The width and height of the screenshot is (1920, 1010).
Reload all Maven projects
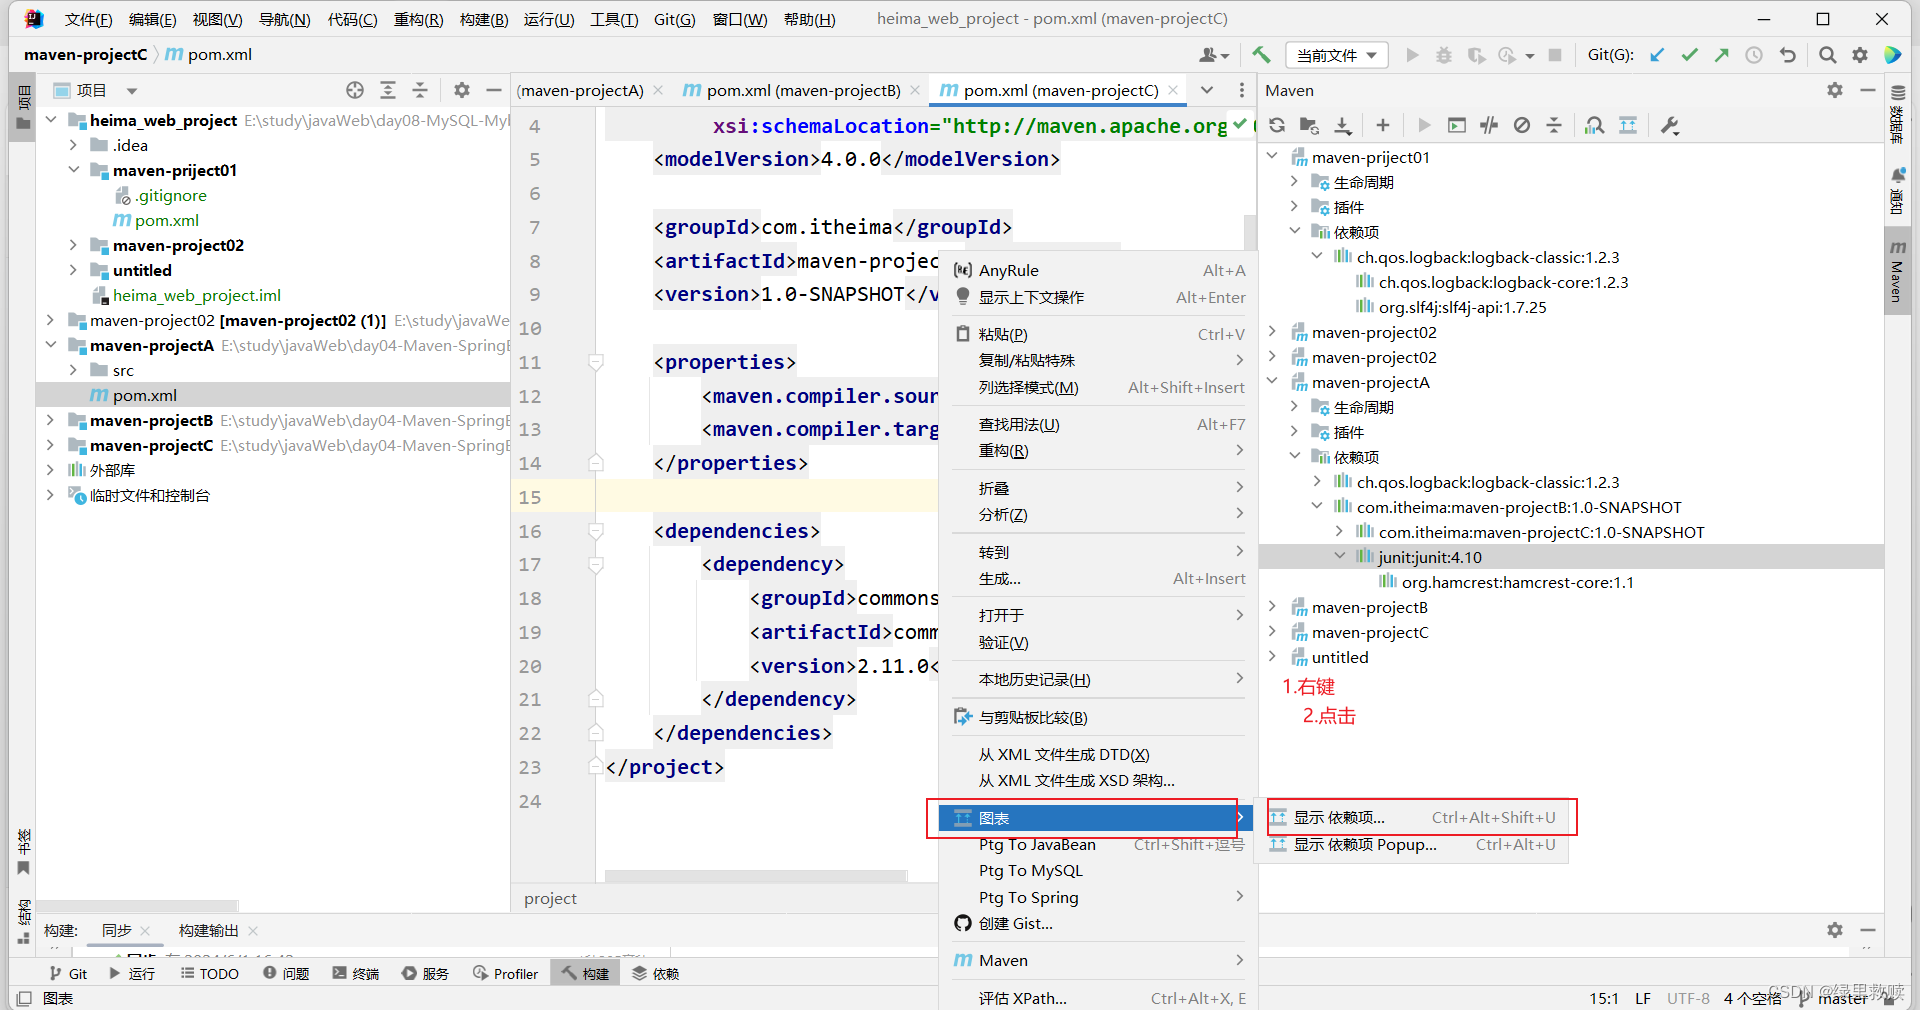click(x=1277, y=125)
